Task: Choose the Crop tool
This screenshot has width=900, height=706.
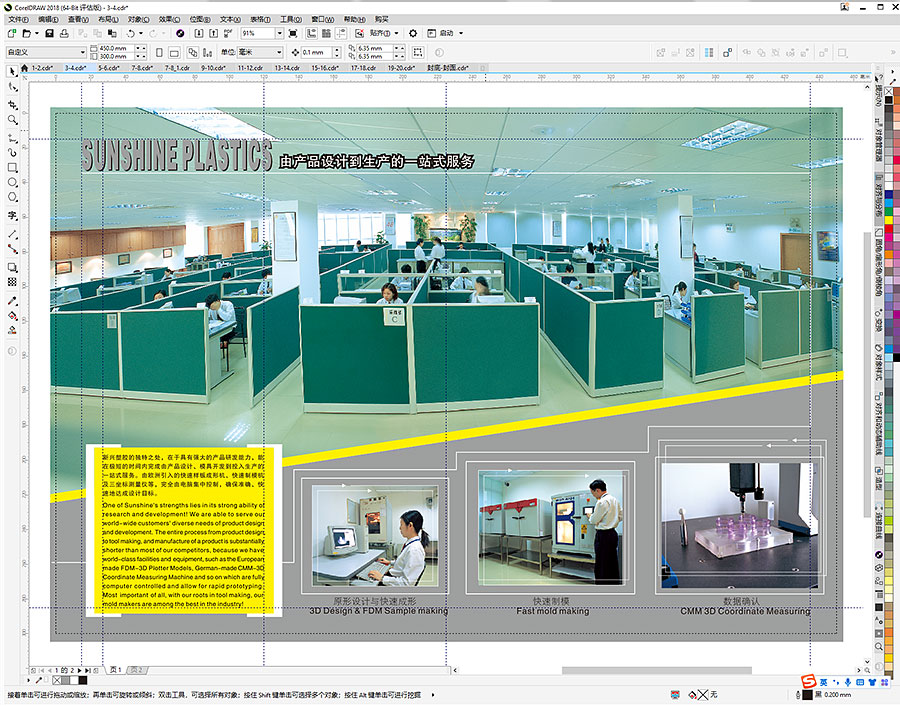Action: pyautogui.click(x=12, y=103)
